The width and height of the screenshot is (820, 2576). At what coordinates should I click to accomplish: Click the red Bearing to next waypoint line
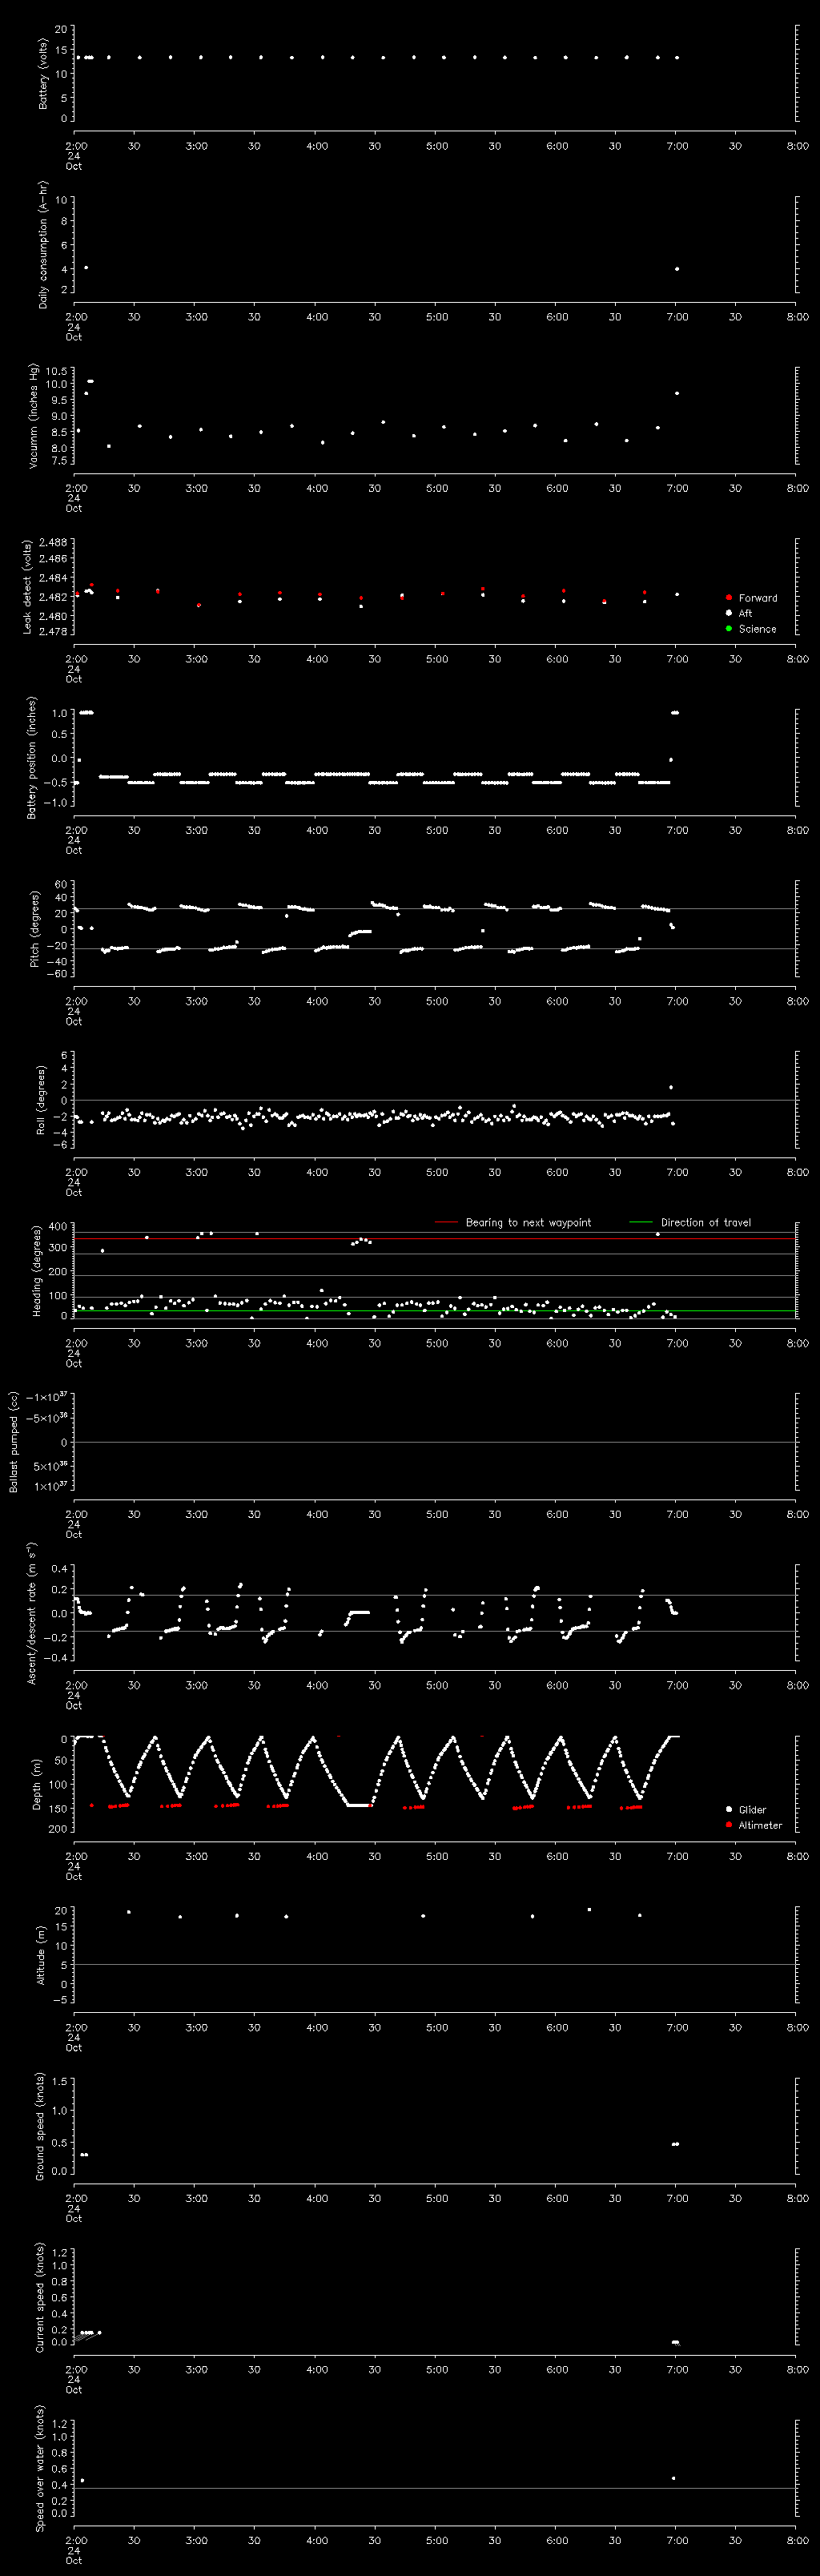point(446,1222)
